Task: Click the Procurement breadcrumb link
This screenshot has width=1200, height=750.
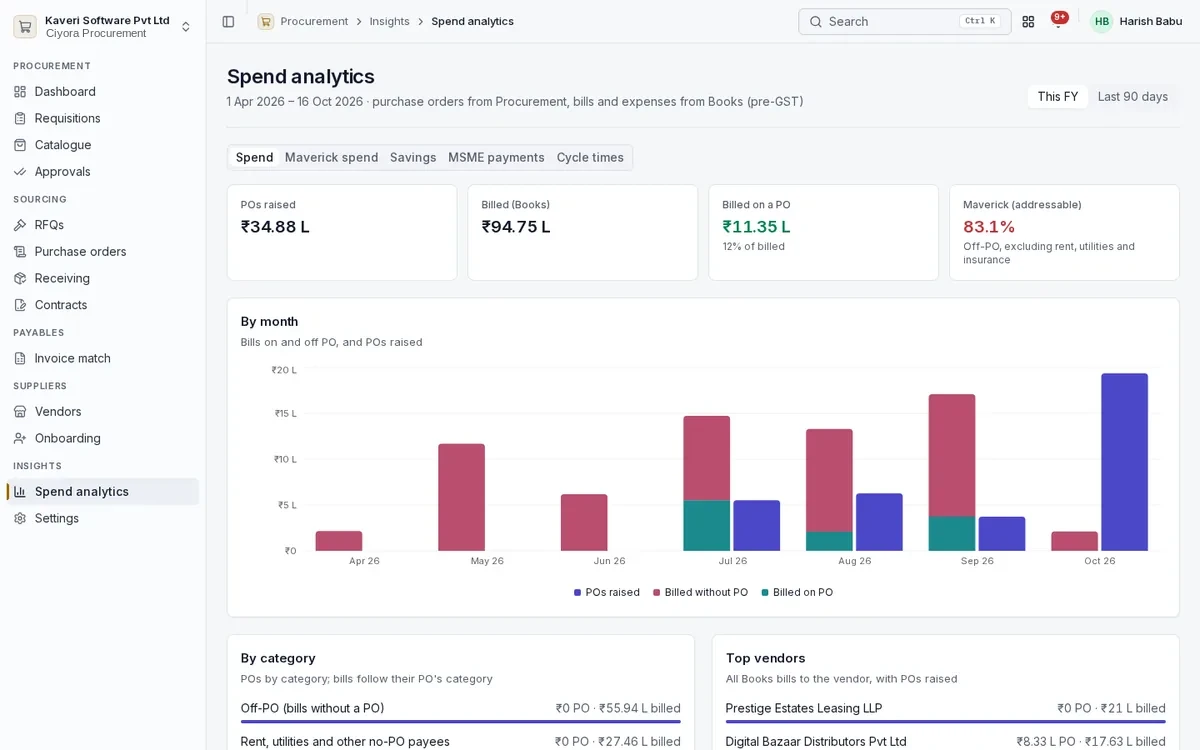Action: pos(314,21)
